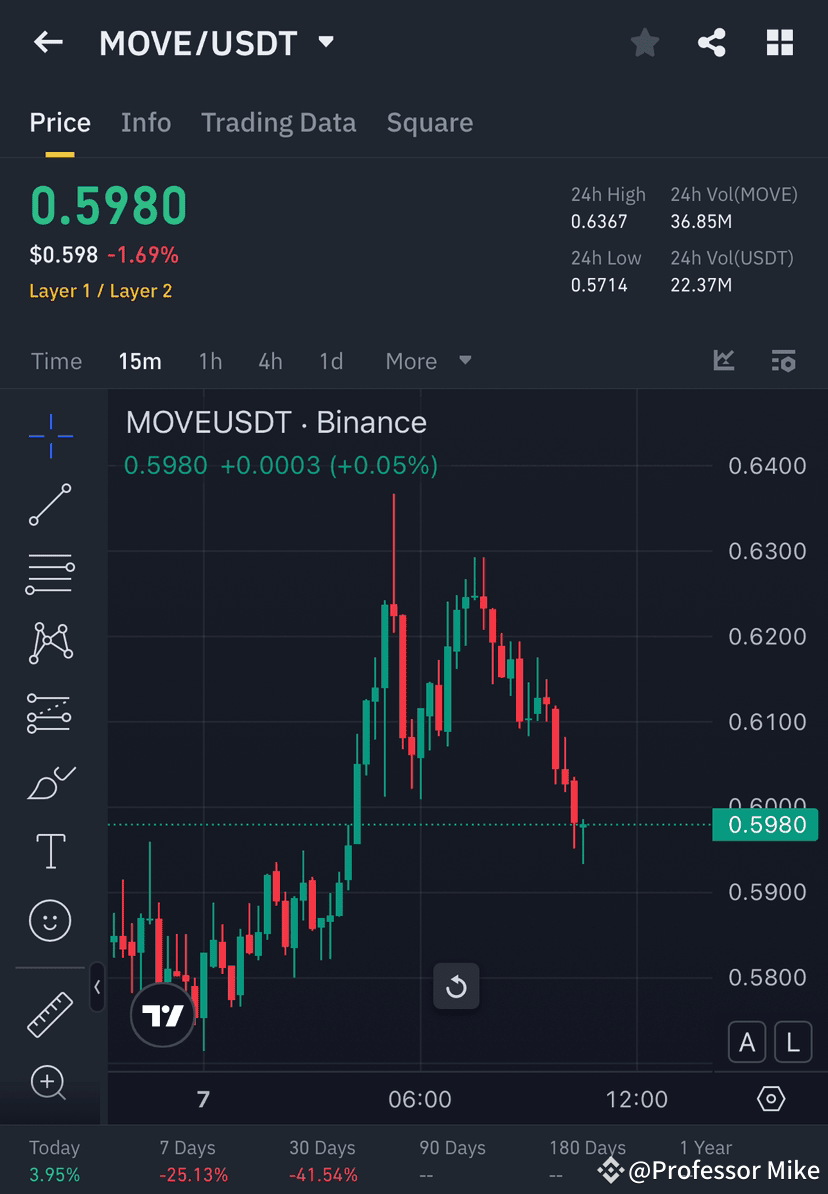Switch to the Trading Data tab
Screen dimensions: 828x1194
[x=278, y=122]
